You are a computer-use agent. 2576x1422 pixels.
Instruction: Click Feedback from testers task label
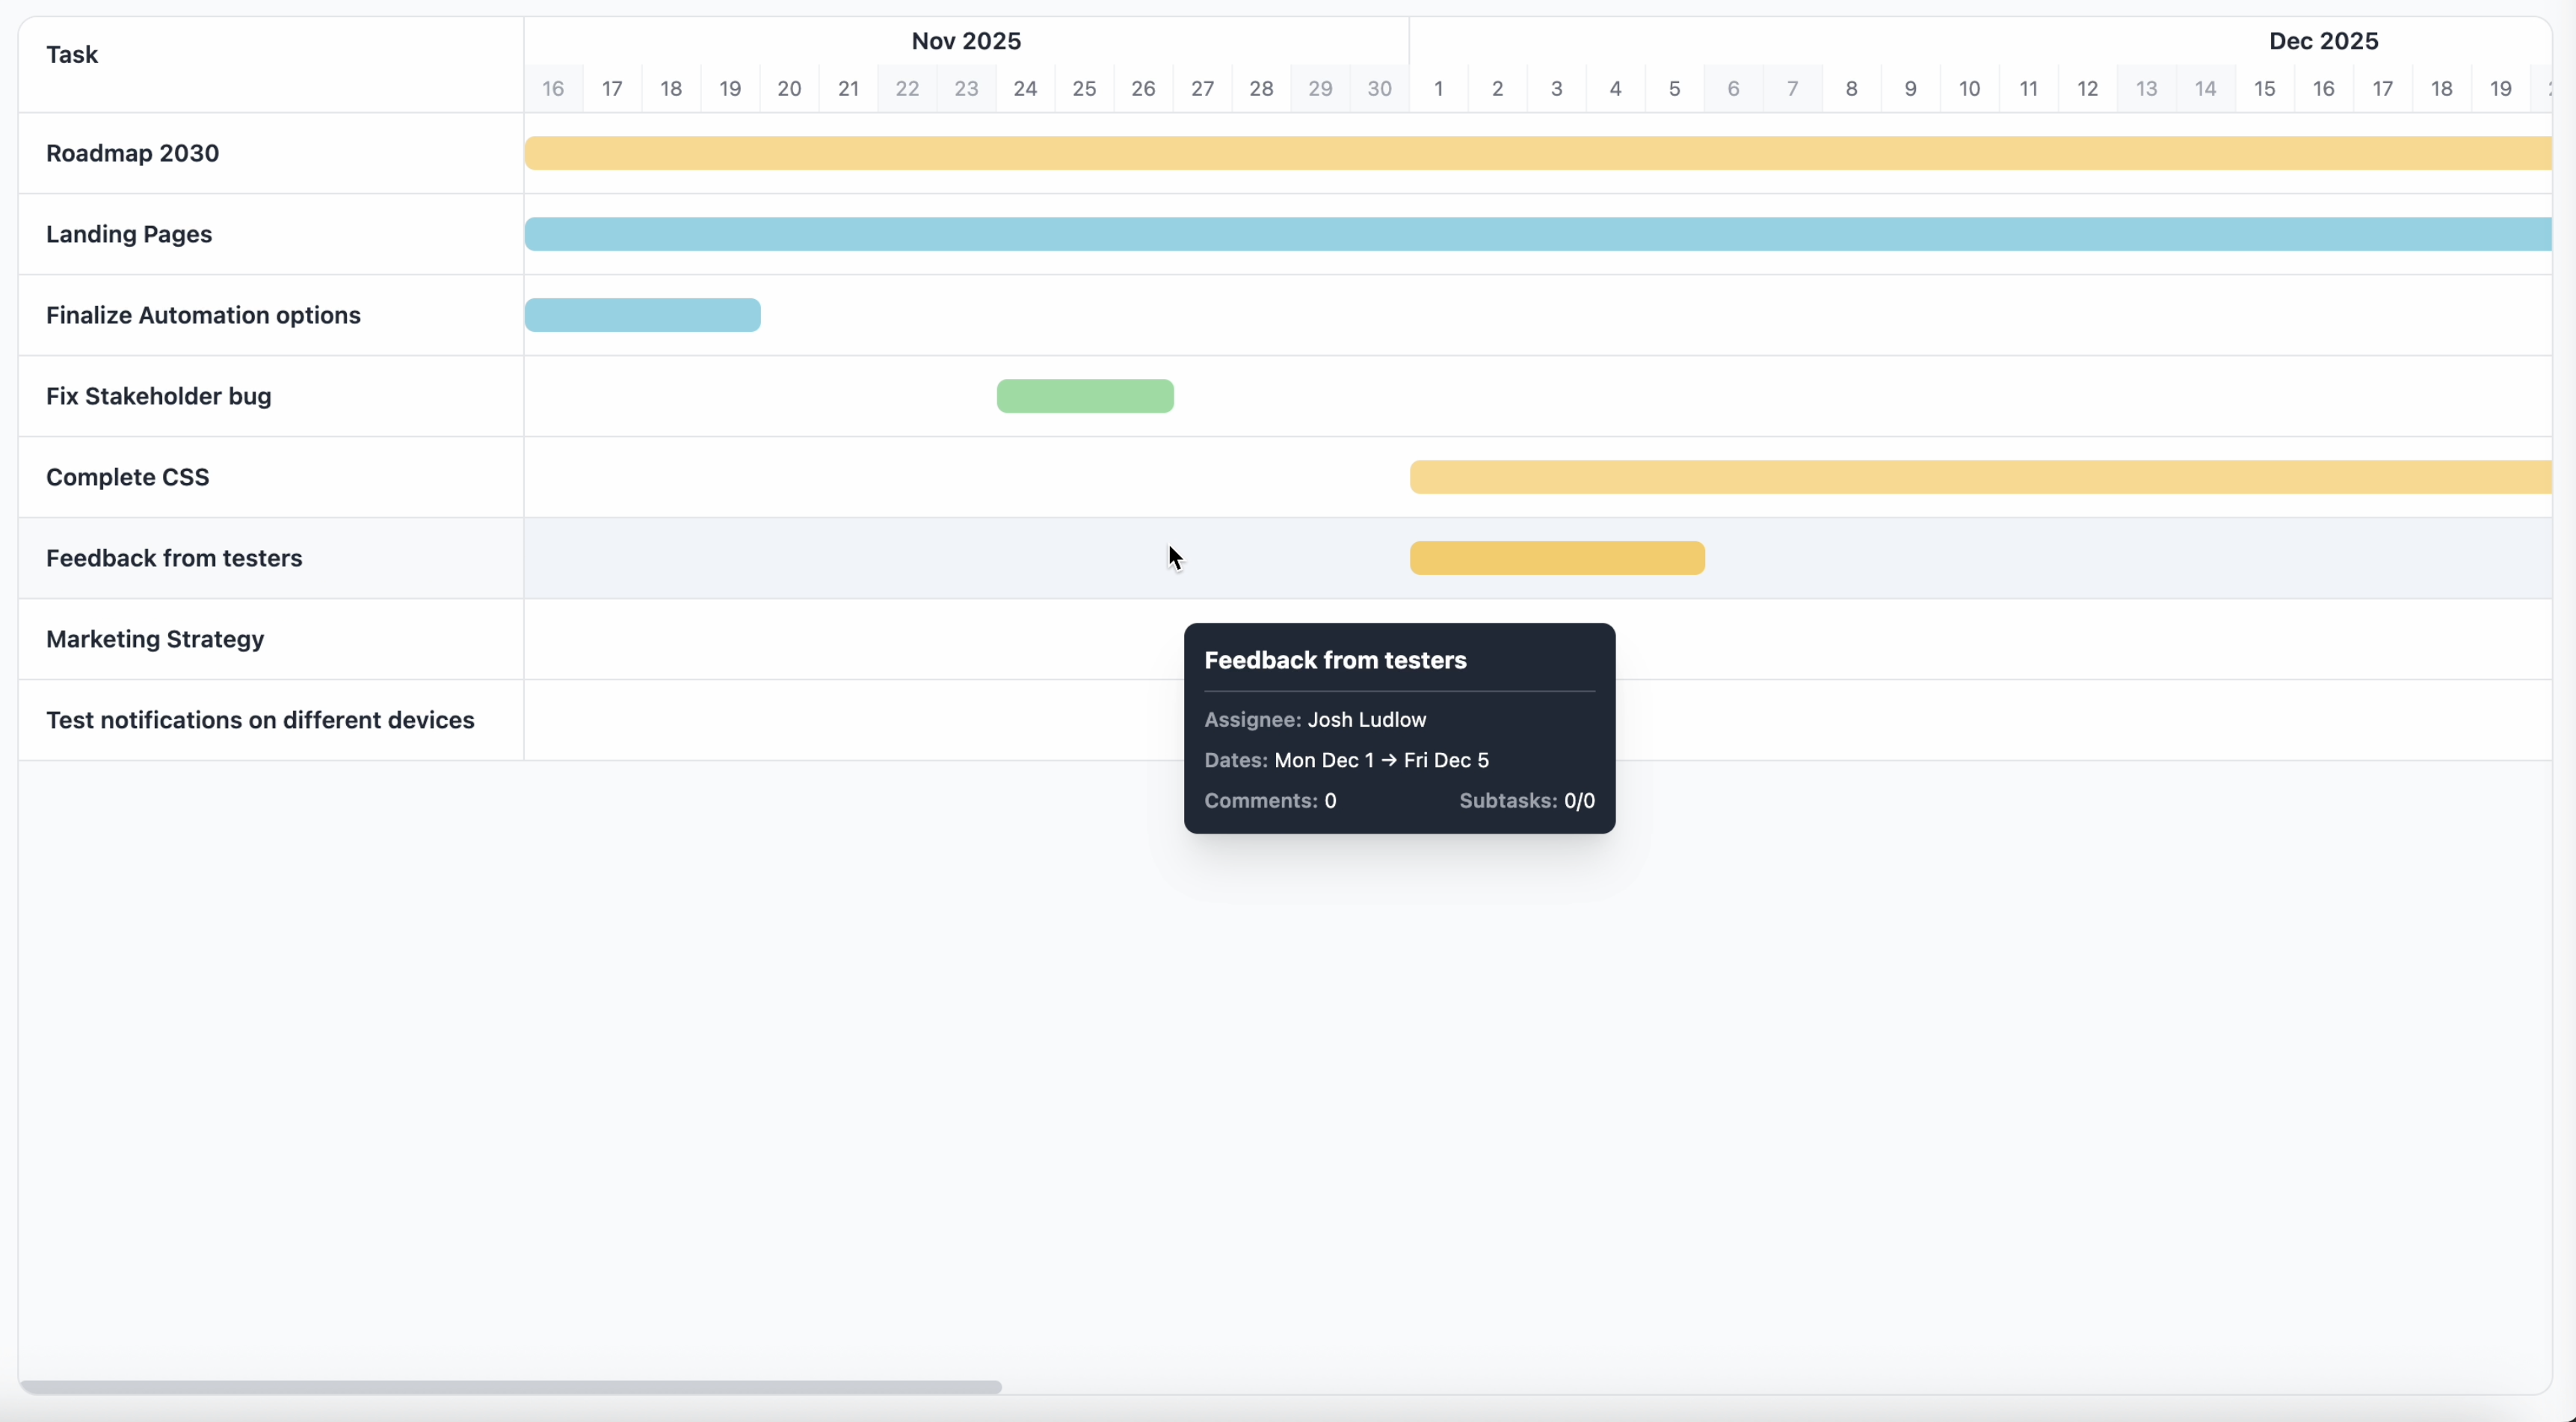coord(174,558)
